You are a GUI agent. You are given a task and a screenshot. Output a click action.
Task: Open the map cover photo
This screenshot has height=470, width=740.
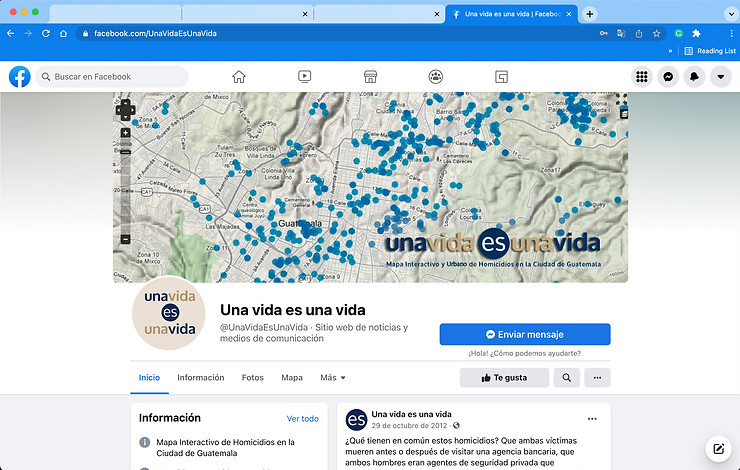tap(370, 187)
